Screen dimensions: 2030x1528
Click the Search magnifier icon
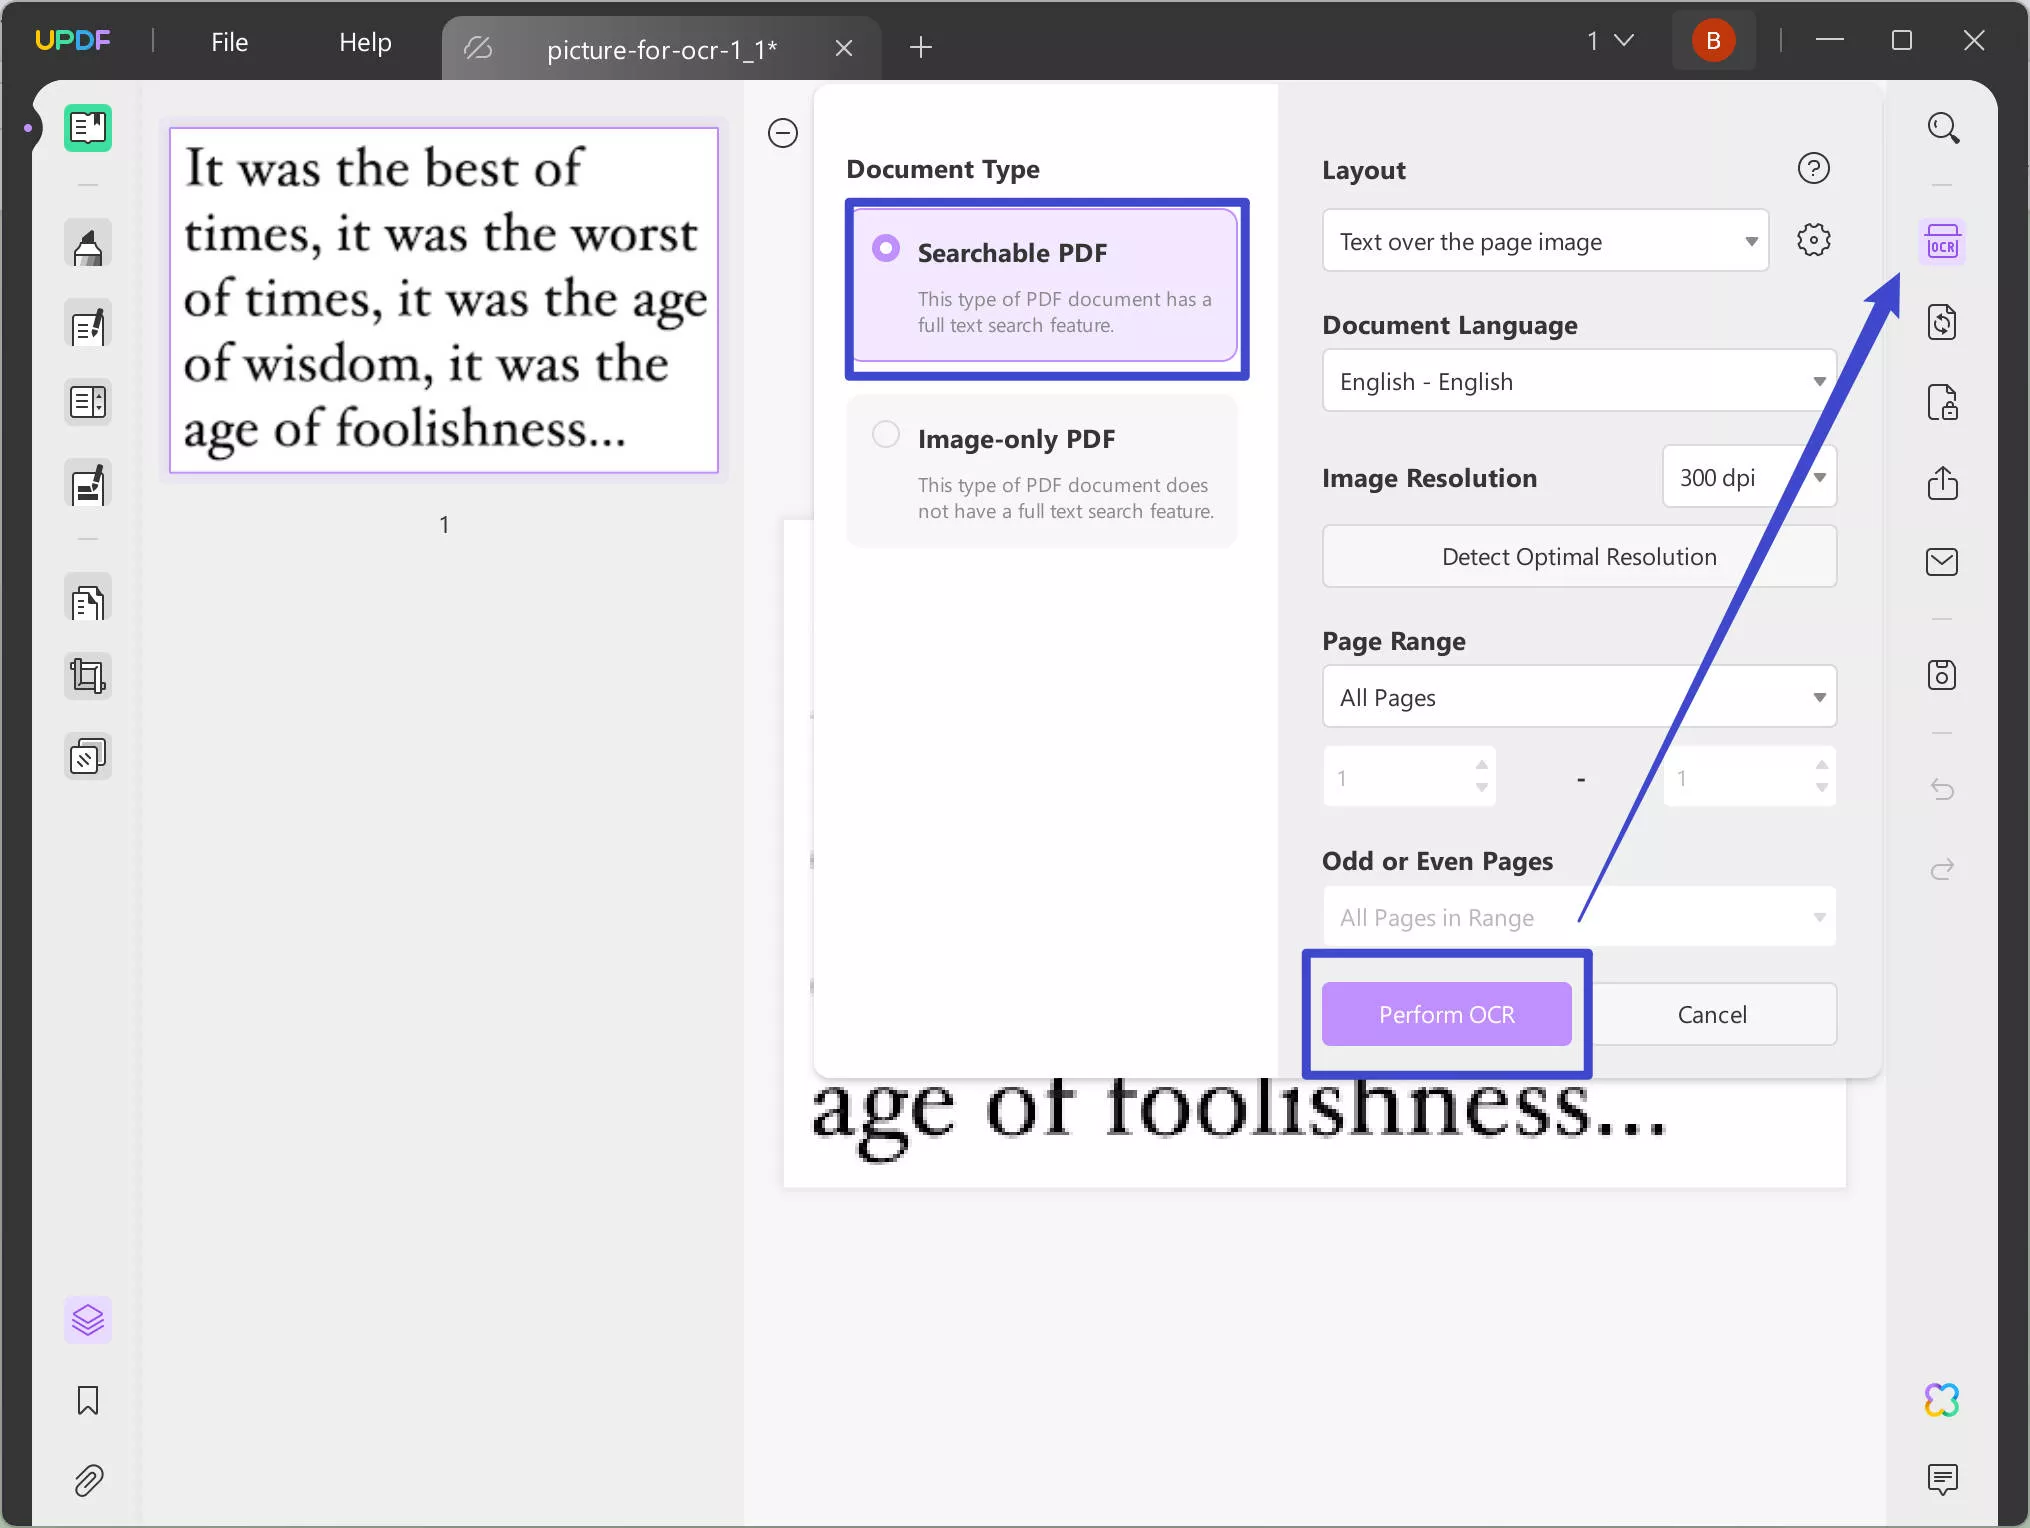coord(1942,128)
